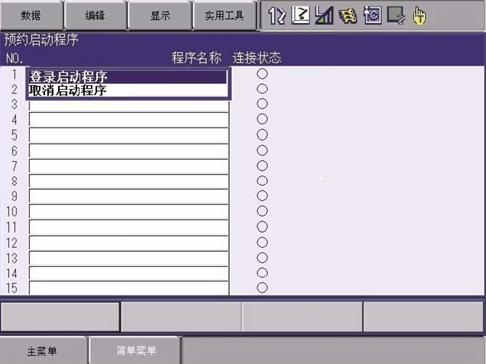The width and height of the screenshot is (486, 364).
Task: Select 登录启动程序 in the popup list
Action: (127, 77)
